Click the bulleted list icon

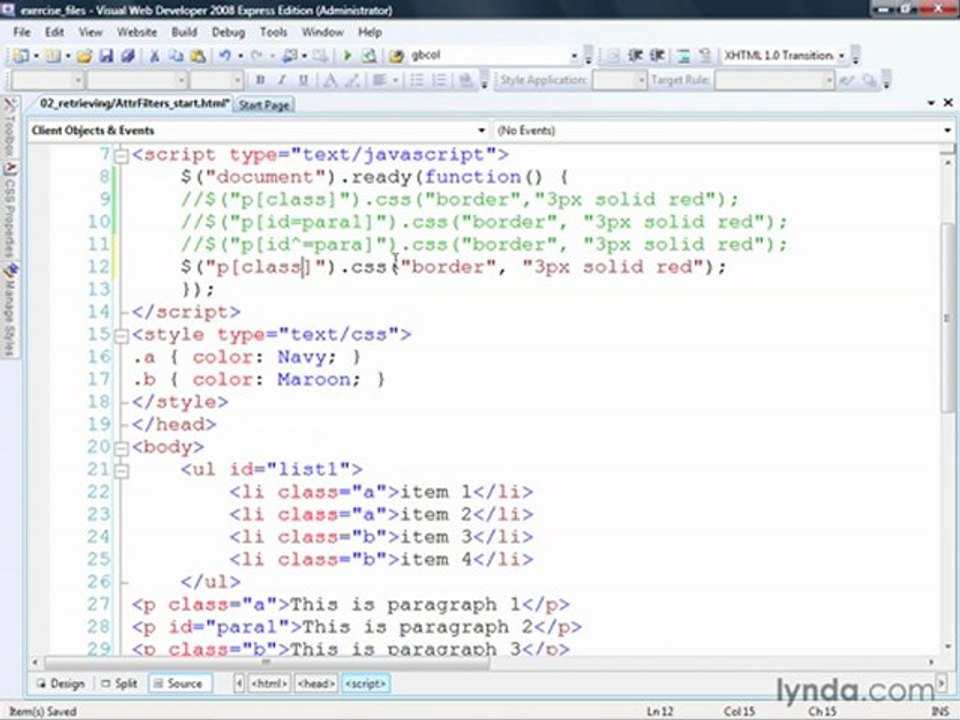pos(417,80)
